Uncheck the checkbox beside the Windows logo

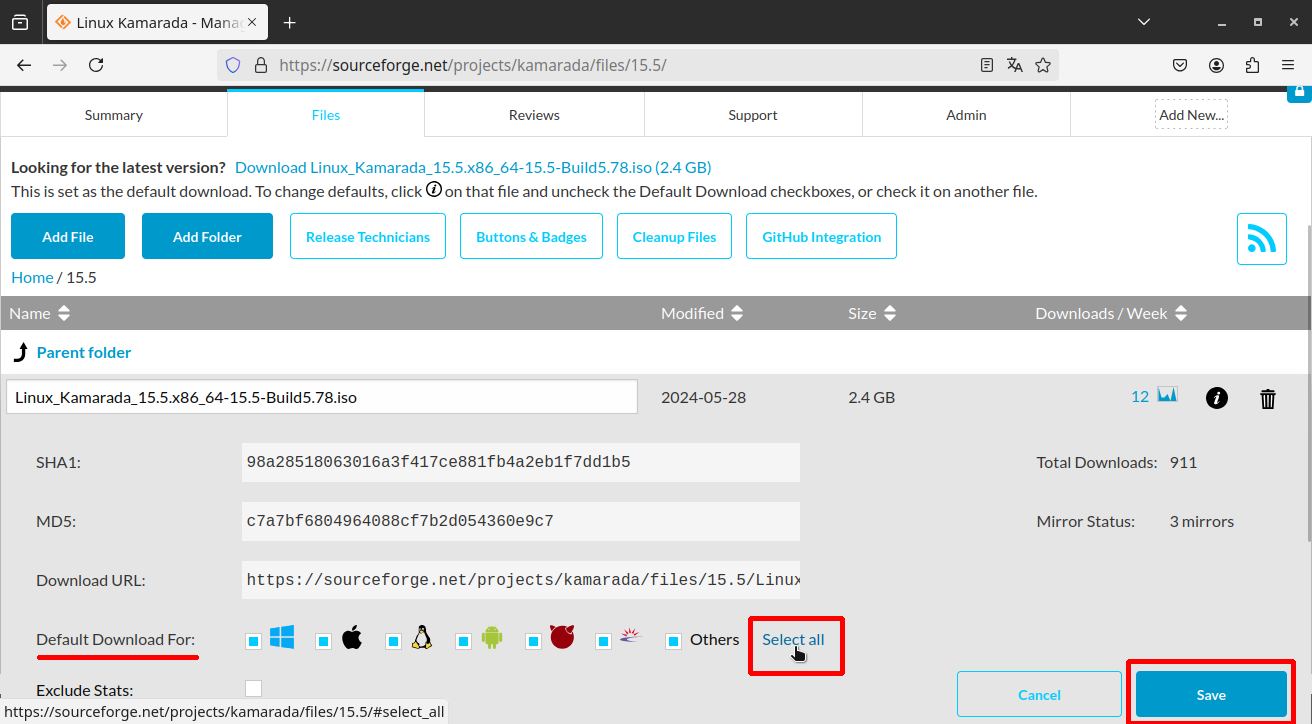point(253,641)
